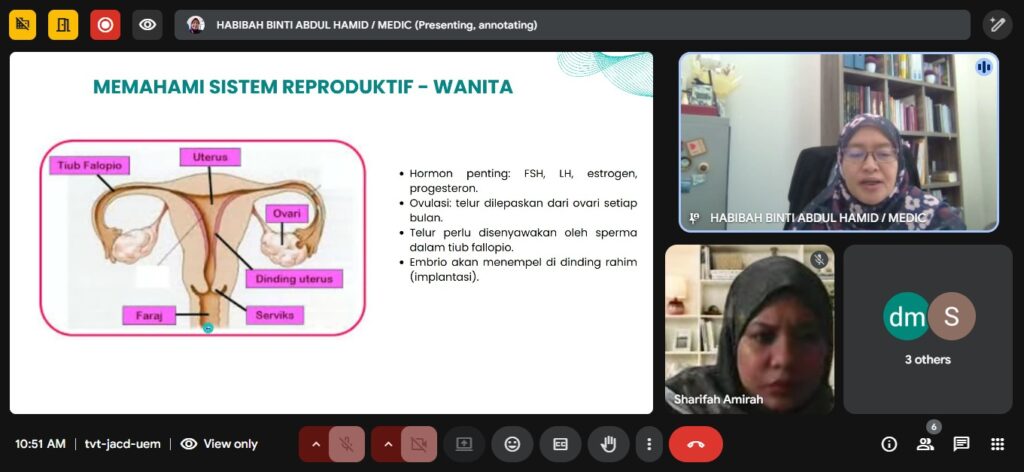Select Habibah Binti Abdul Hamid video tile
The image size is (1024, 472).
(x=839, y=142)
